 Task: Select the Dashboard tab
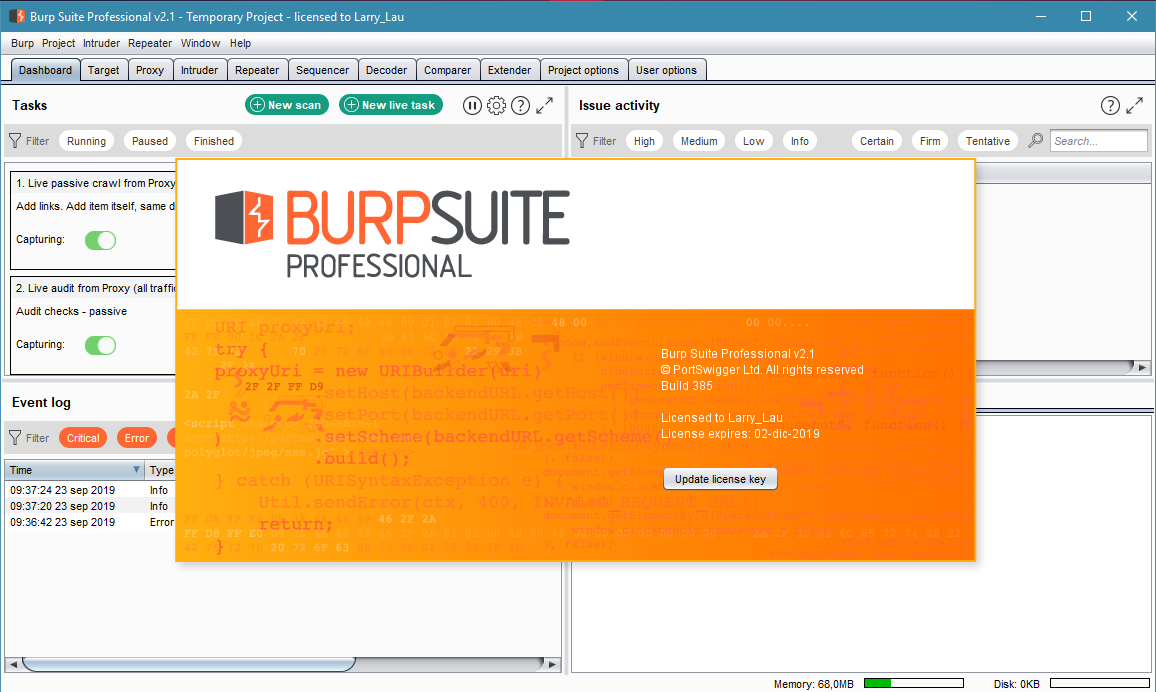tap(45, 70)
